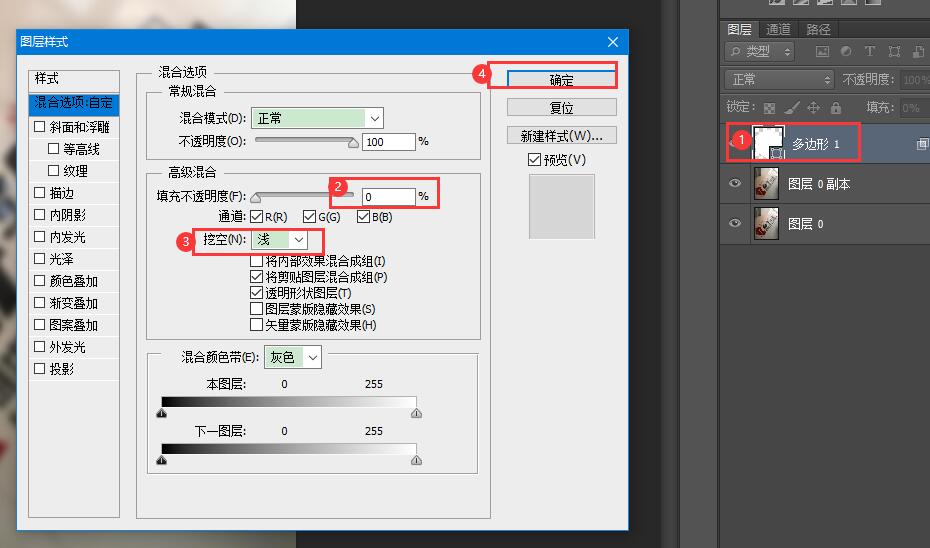930x548 pixels.
Task: Select layer name 多边形 1
Action: point(816,144)
